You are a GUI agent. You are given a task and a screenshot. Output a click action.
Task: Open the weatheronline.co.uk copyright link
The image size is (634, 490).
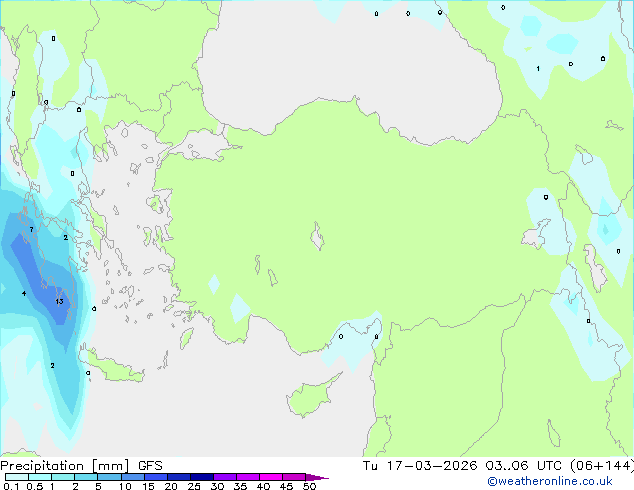[x=550, y=481]
